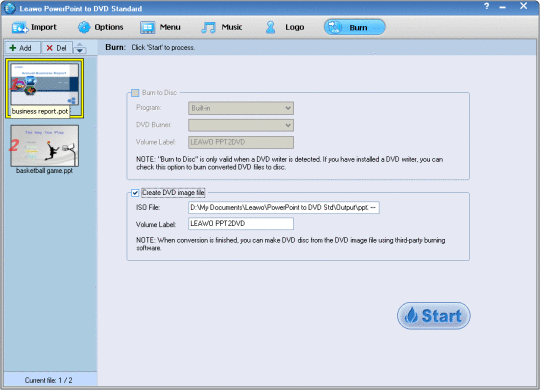The image size is (540, 390).
Task: Open the Import section
Action: click(34, 27)
